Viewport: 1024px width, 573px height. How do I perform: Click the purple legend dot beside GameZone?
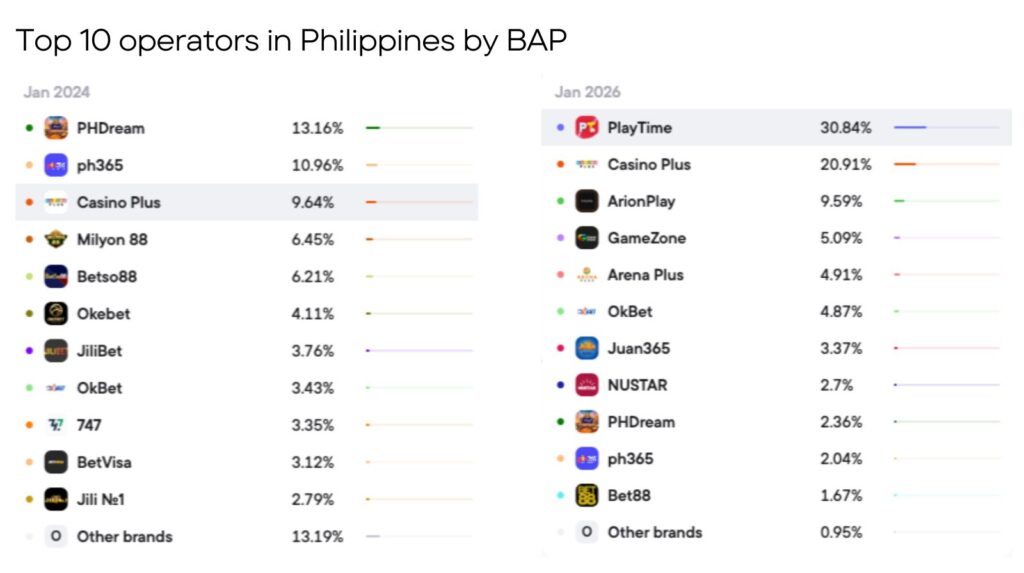(560, 238)
